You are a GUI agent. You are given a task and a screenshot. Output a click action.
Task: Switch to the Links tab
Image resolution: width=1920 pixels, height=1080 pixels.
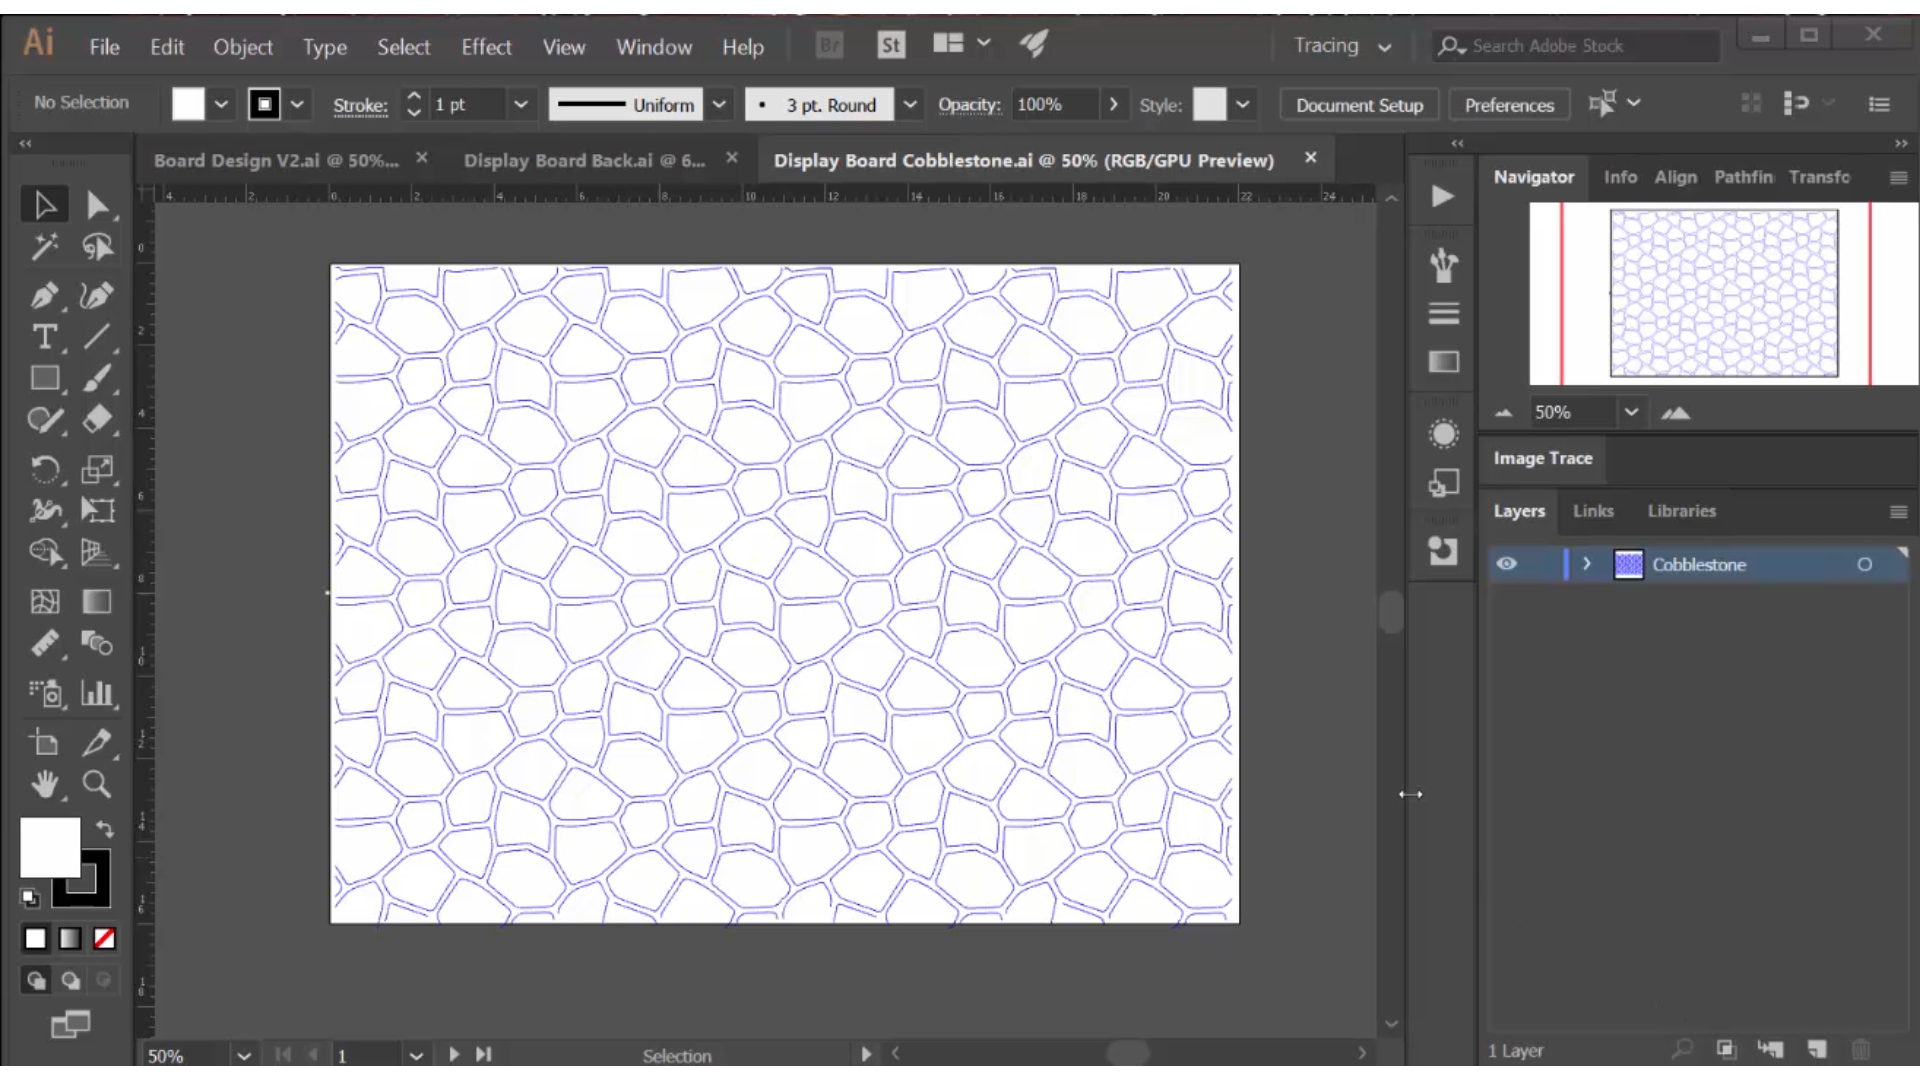[x=1593, y=510]
